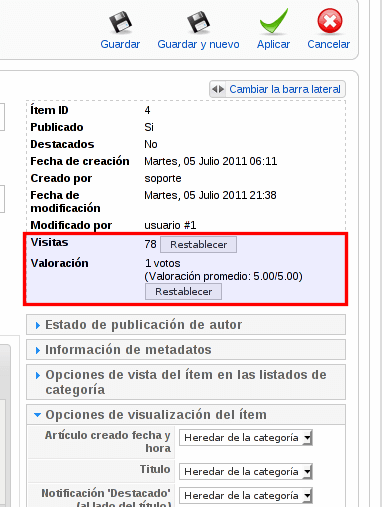382x507 pixels.
Task: Click the 'Creado por' label
Action: click(x=61, y=178)
